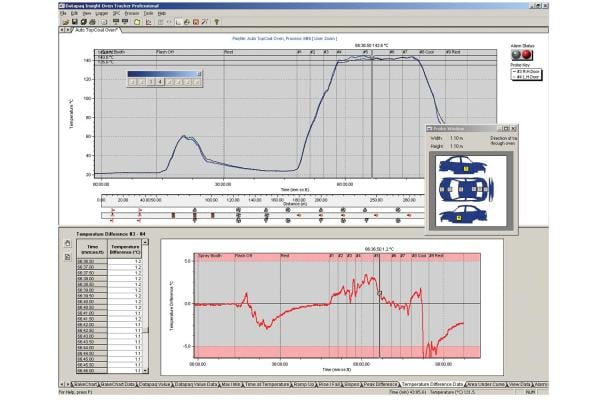Click the lock icon beside Temperature Difference table
600x400 pixels.
68,243
